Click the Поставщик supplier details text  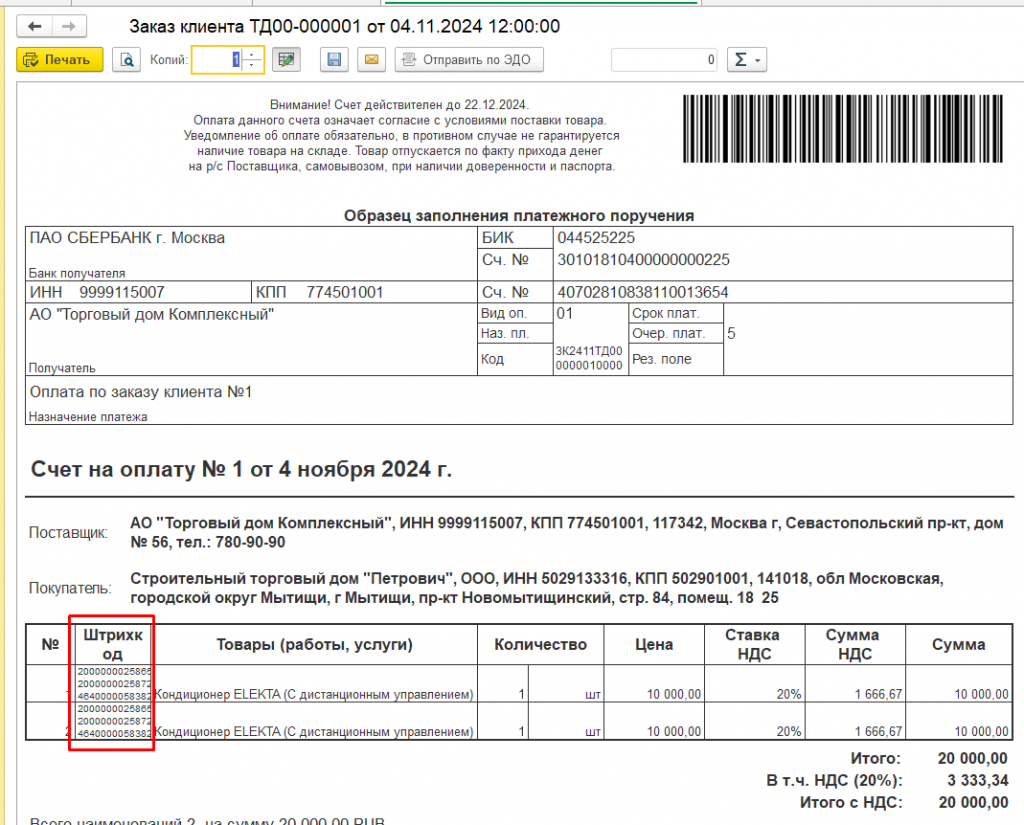click(567, 532)
